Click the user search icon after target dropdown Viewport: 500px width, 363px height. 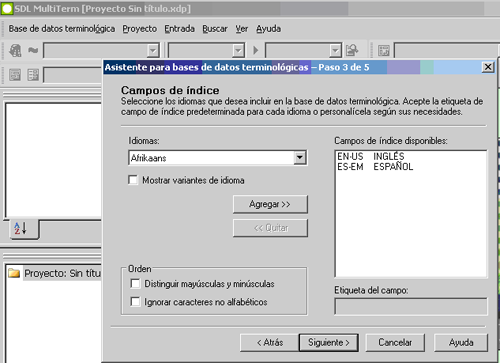pyautogui.click(x=352, y=50)
